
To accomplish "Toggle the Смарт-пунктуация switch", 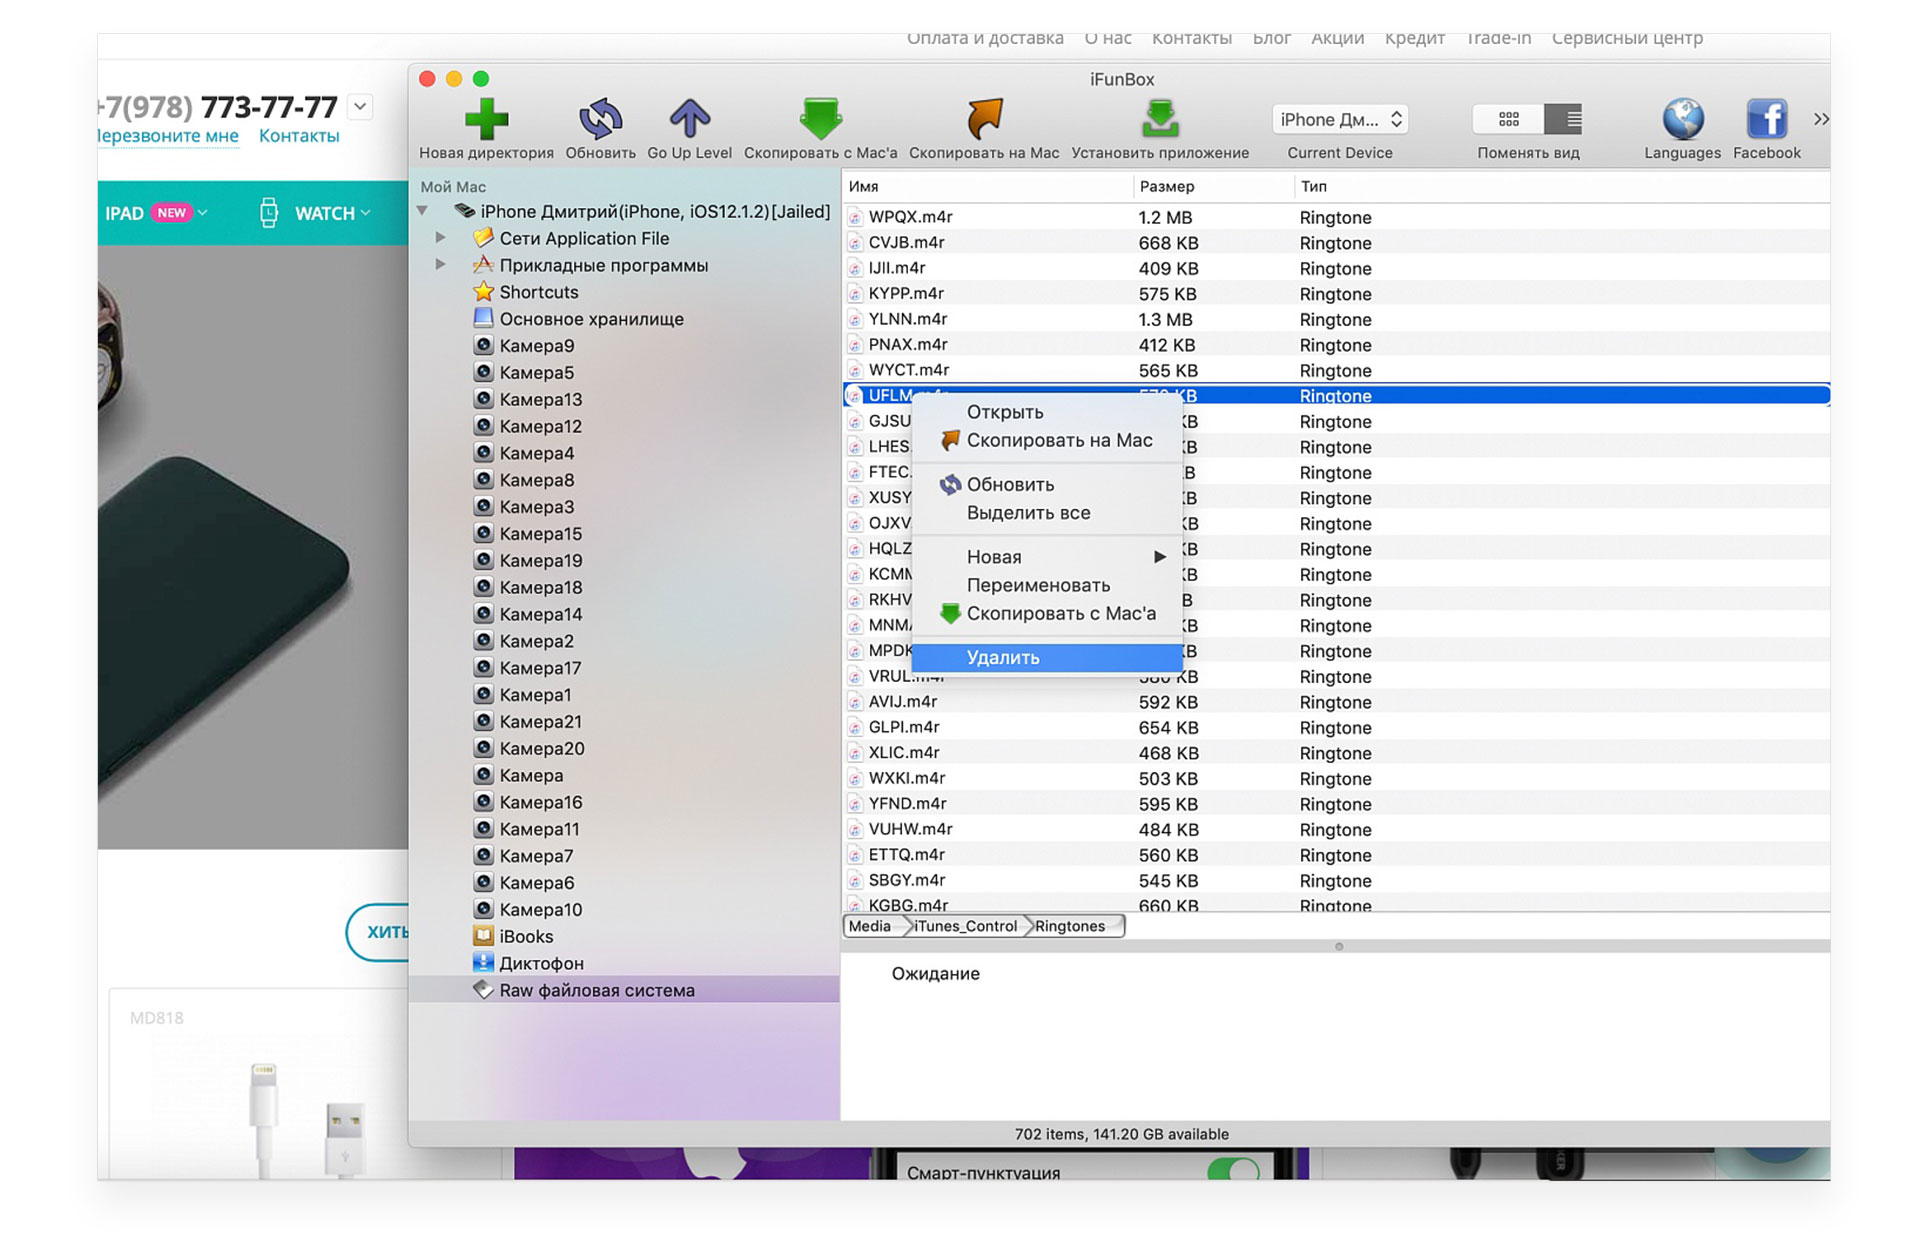I will click(1233, 1169).
